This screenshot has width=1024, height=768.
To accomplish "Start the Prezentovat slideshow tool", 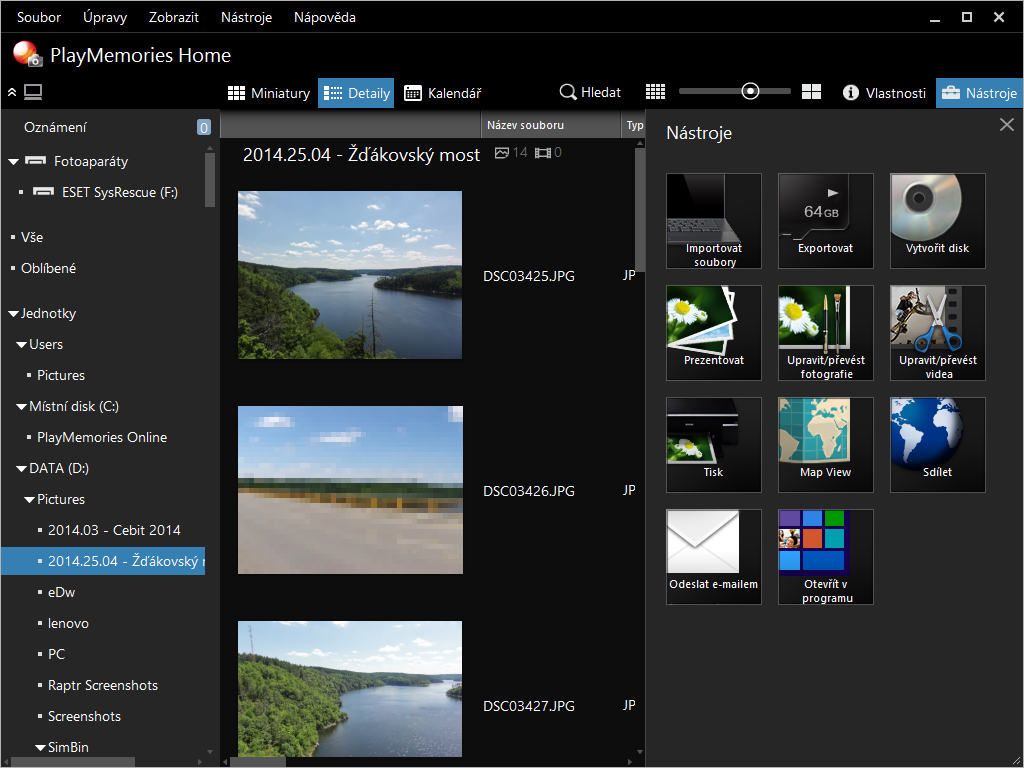I will click(x=714, y=332).
